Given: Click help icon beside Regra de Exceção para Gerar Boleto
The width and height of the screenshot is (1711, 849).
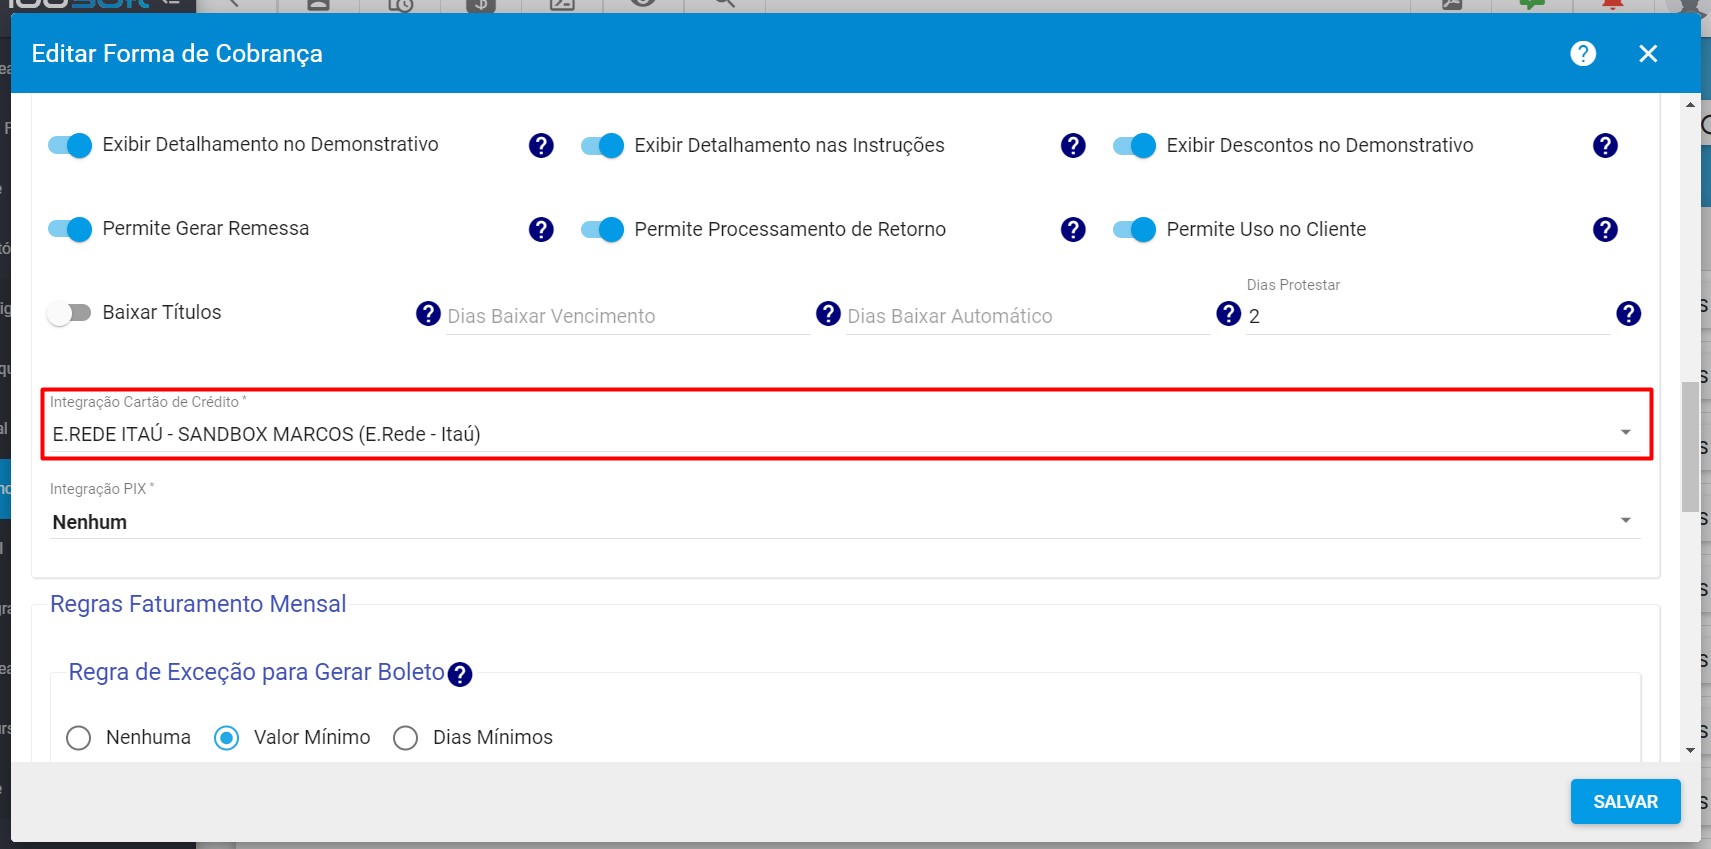Looking at the screenshot, I should point(460,675).
